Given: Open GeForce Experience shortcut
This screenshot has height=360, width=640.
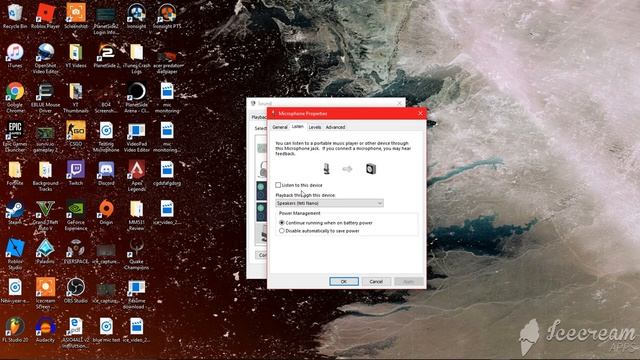Looking at the screenshot, I should 76,215.
